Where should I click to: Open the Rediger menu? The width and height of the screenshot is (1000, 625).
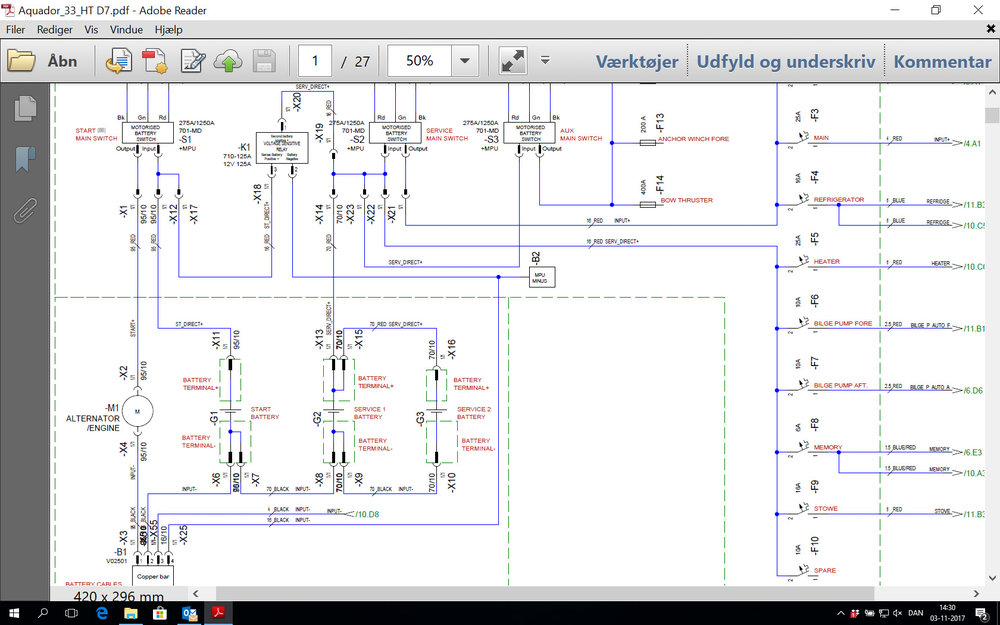(x=55, y=29)
